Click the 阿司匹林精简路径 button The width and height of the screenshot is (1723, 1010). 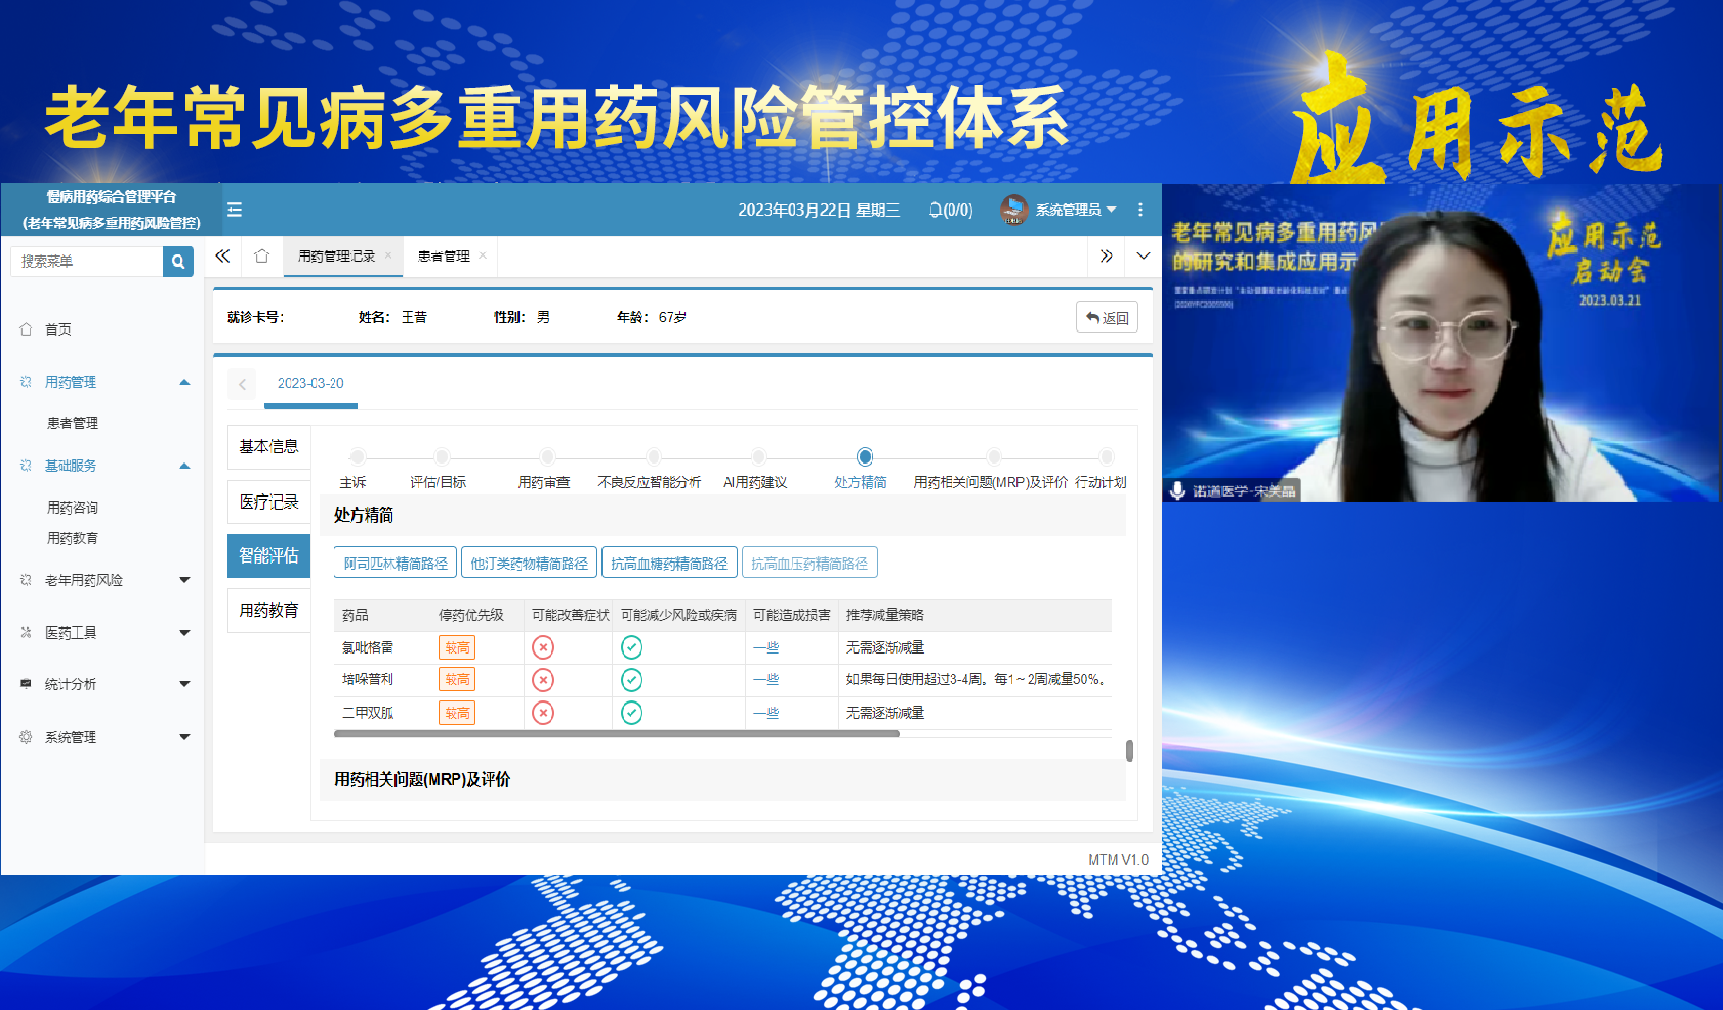pyautogui.click(x=395, y=563)
